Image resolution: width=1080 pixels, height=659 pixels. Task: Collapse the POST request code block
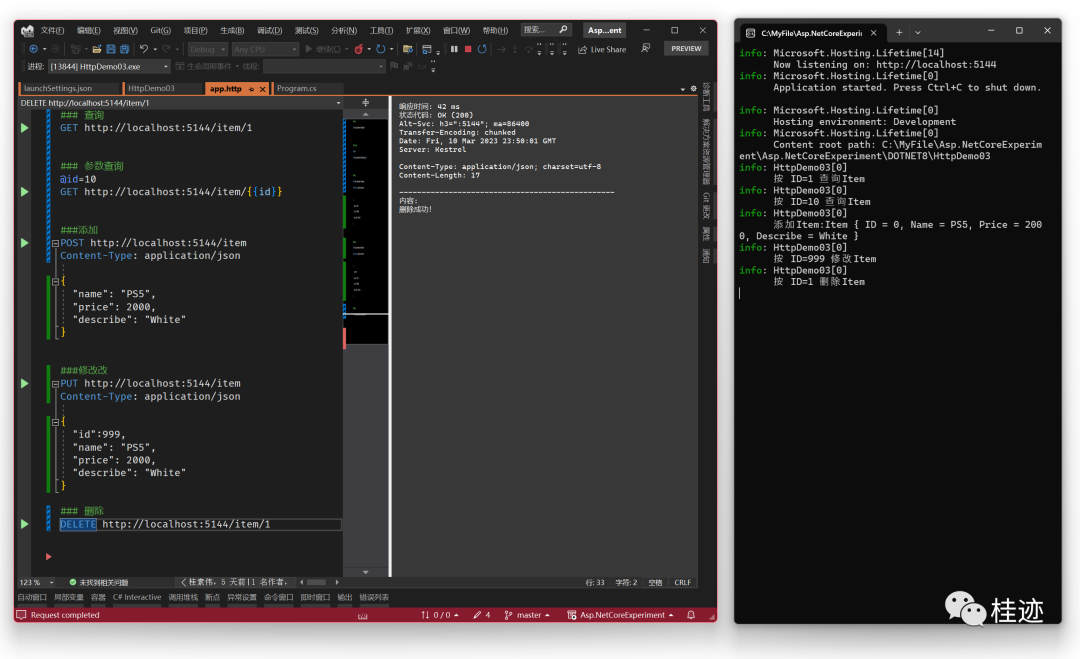(56, 243)
